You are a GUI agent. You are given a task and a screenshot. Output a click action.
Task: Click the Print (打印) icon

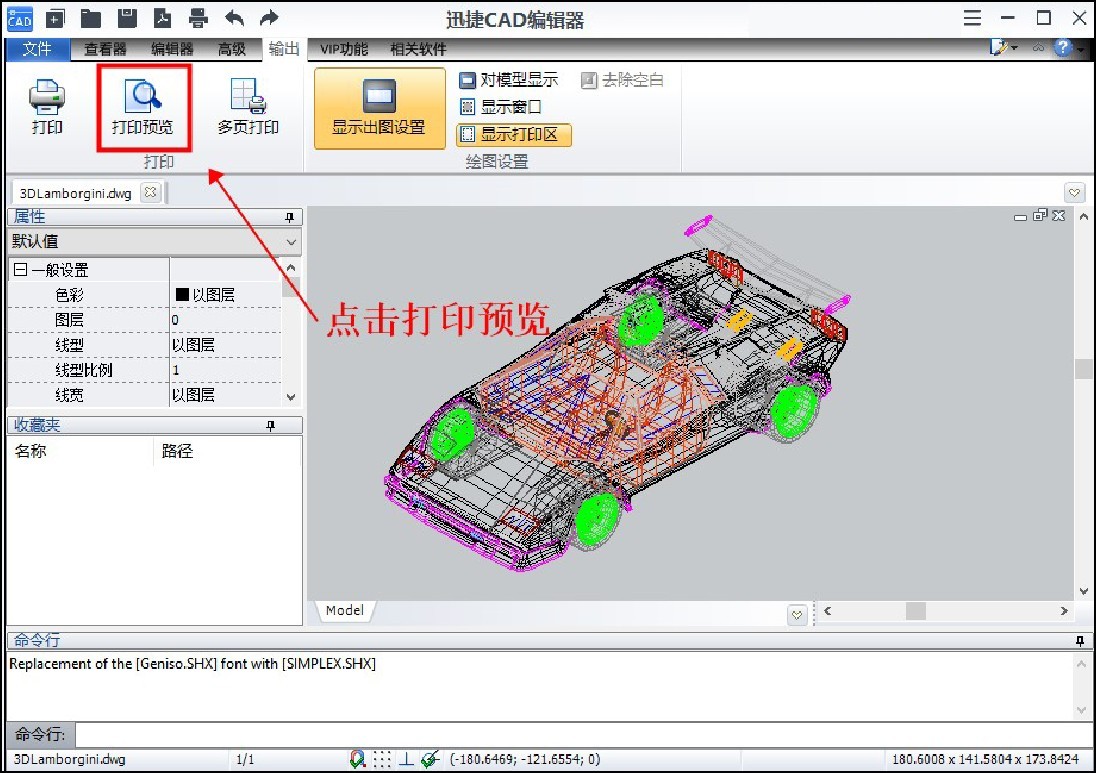pos(47,106)
